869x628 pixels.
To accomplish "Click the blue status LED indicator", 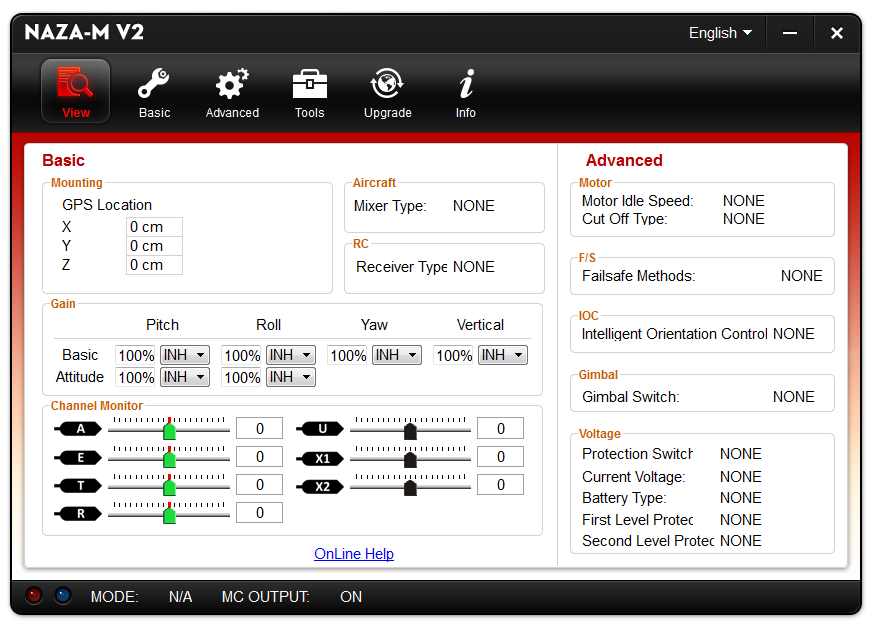I will click(63, 596).
